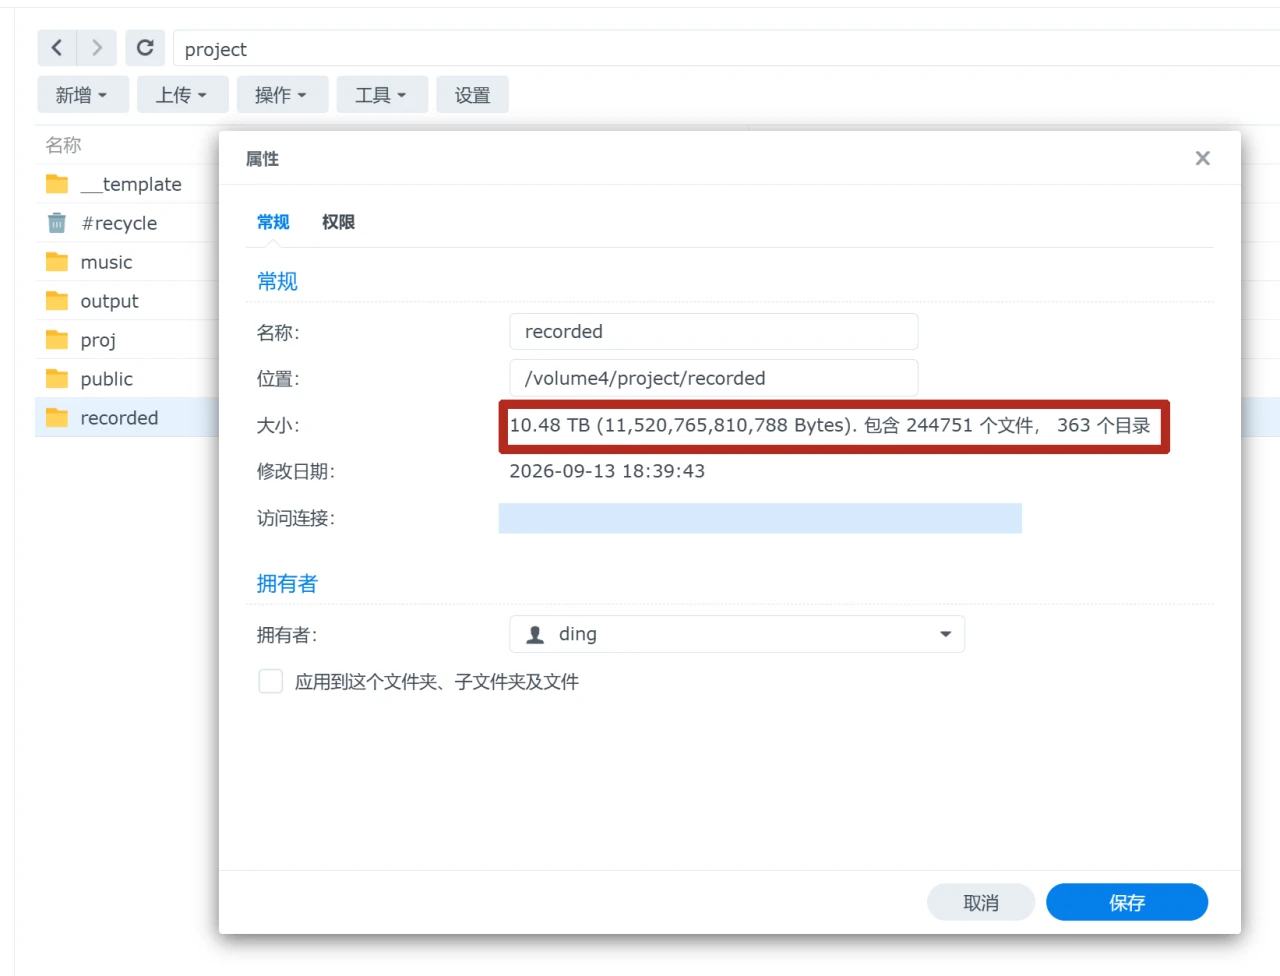Close the 属性 dialog with X
Image resolution: width=1280 pixels, height=976 pixels.
[x=1203, y=158]
